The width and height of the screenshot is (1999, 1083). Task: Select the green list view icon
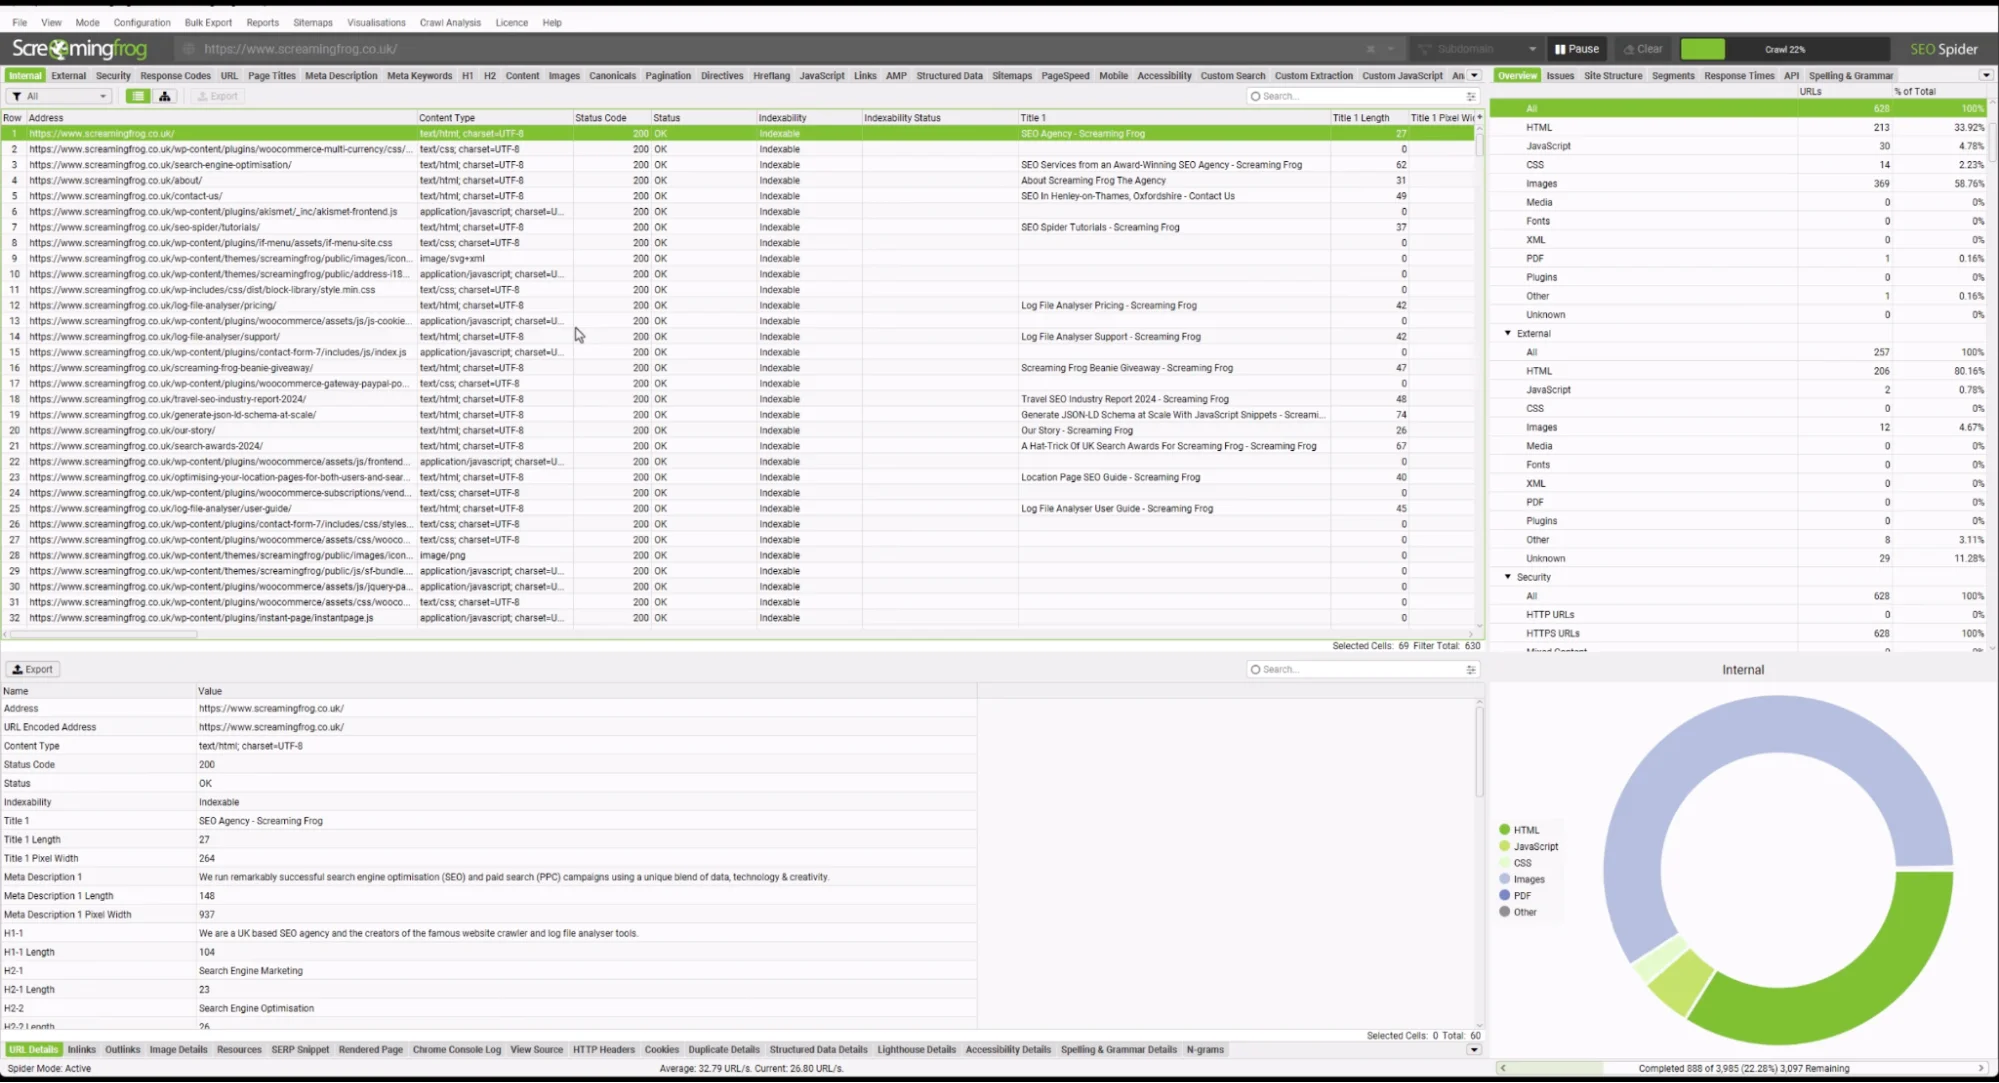[x=137, y=95]
